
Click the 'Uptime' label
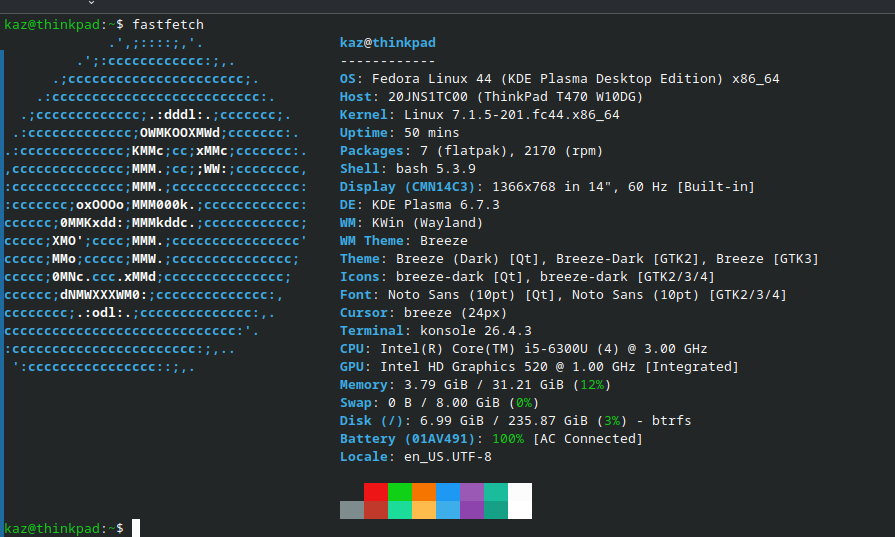364,133
